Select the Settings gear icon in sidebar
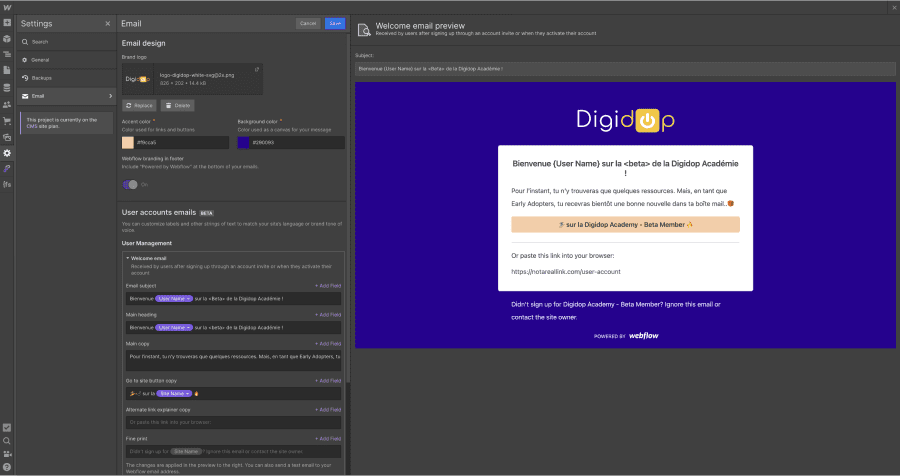Viewport: 900px width, 476px height. click(x=7, y=153)
